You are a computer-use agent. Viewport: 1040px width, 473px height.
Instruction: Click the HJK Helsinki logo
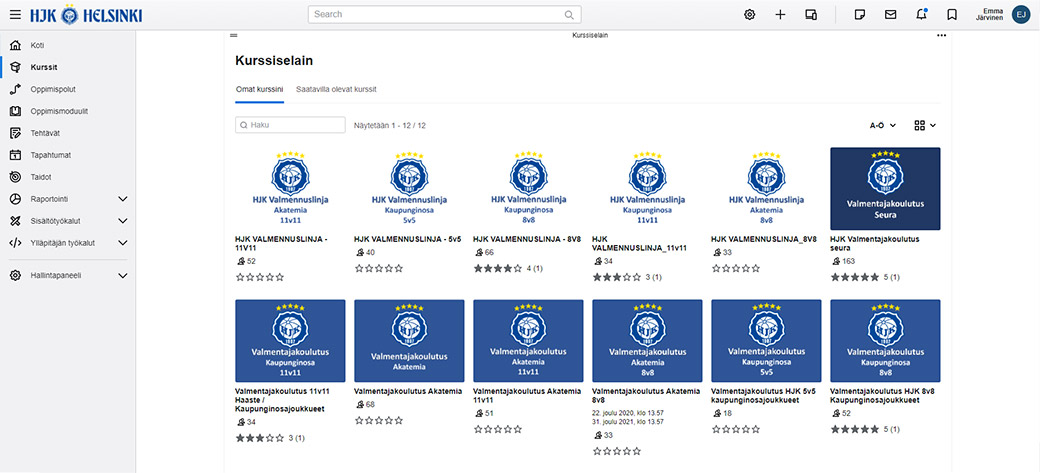(86, 15)
